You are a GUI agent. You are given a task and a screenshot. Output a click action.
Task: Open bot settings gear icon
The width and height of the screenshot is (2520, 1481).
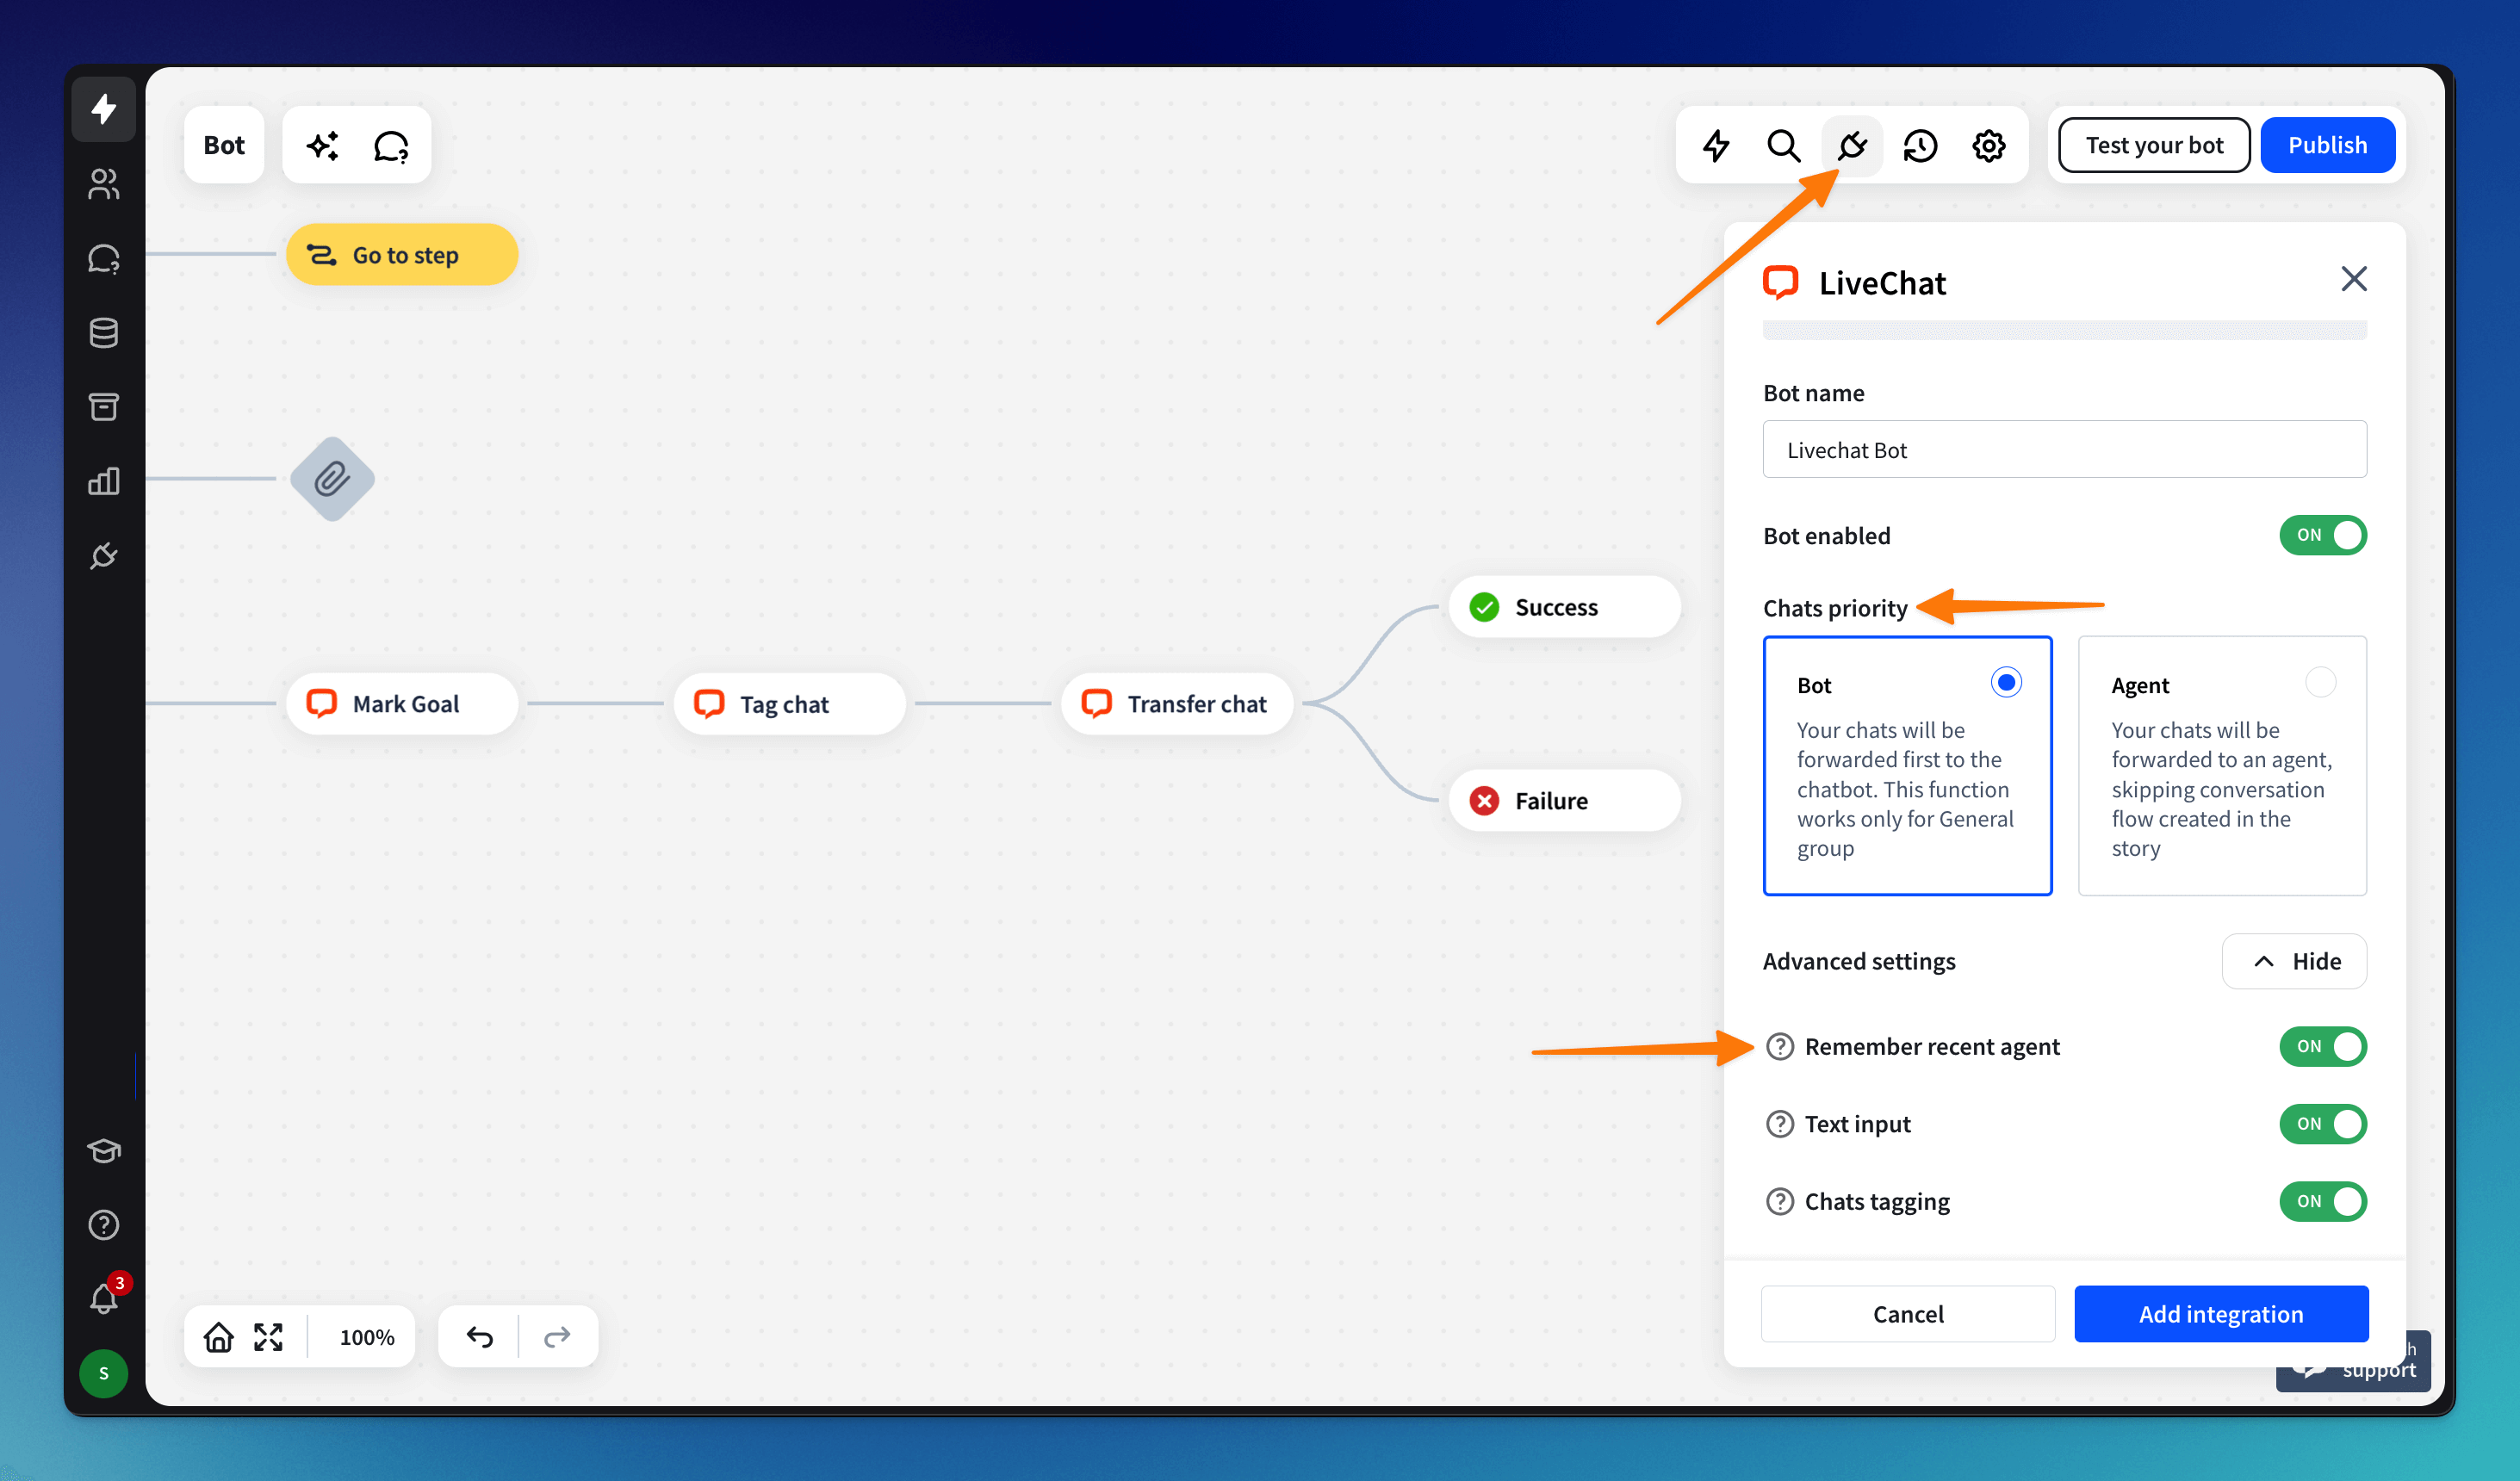(x=1988, y=146)
